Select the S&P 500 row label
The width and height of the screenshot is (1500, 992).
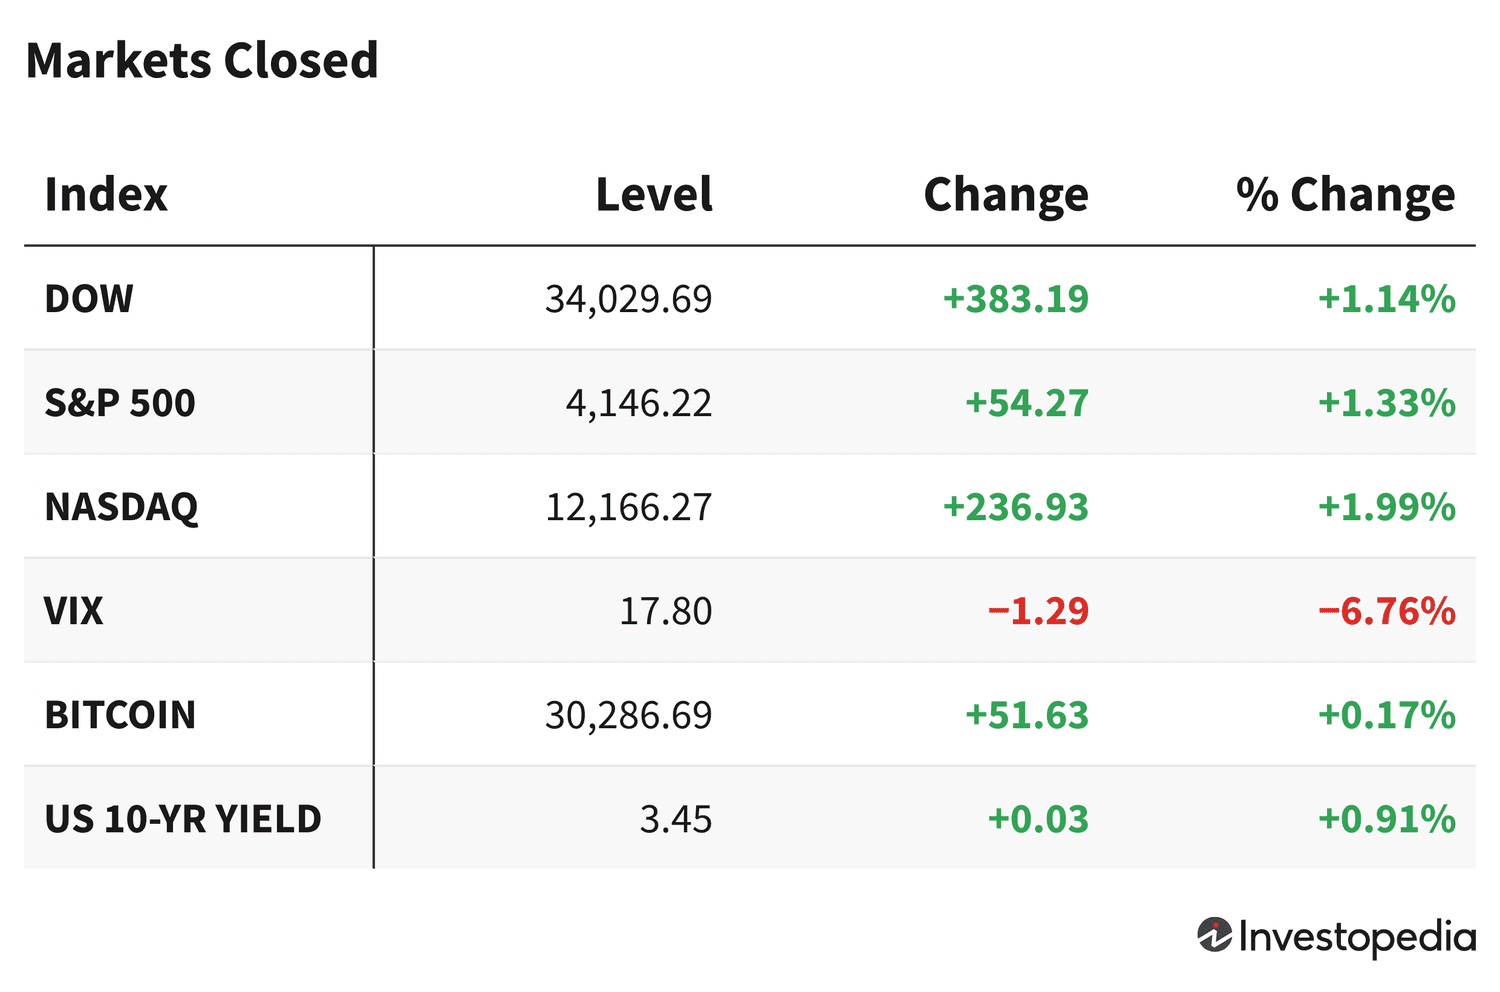point(120,403)
